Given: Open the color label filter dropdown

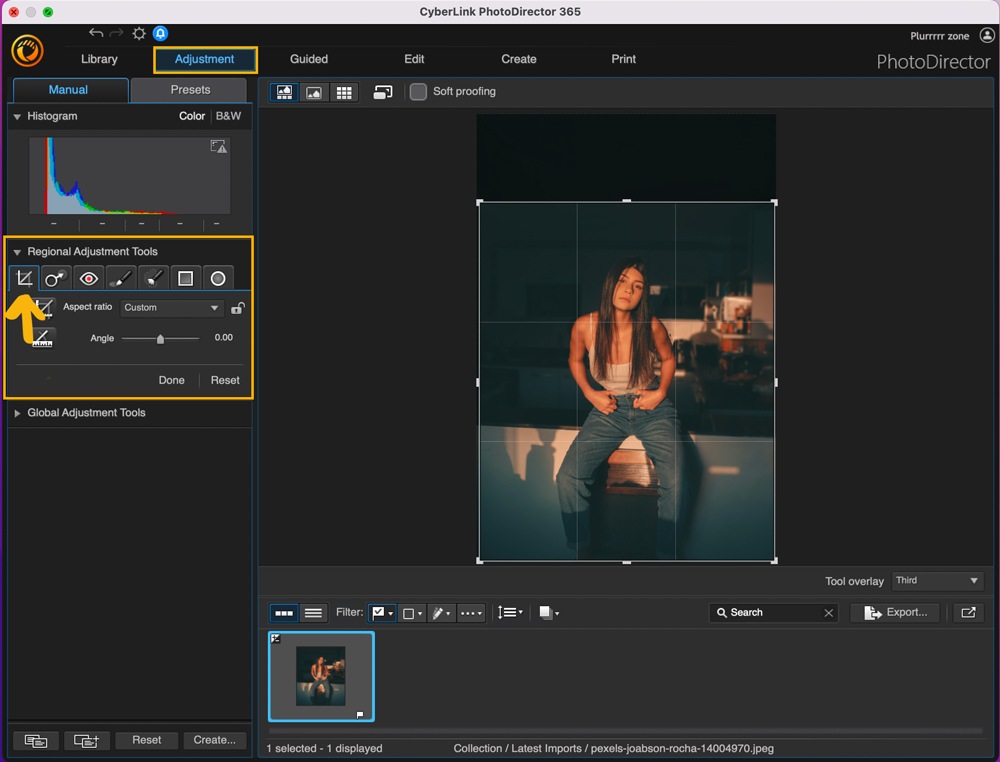Looking at the screenshot, I should pyautogui.click(x=412, y=613).
